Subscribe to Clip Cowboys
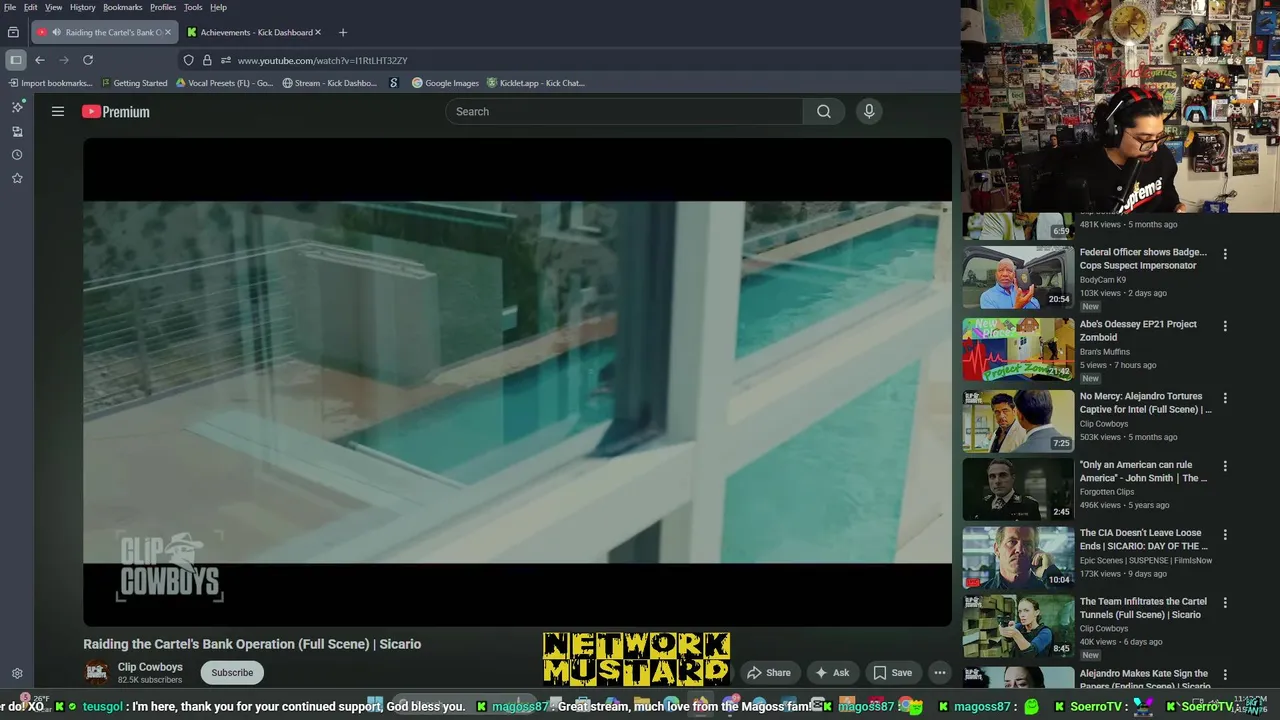This screenshot has width=1280, height=720. tap(232, 673)
